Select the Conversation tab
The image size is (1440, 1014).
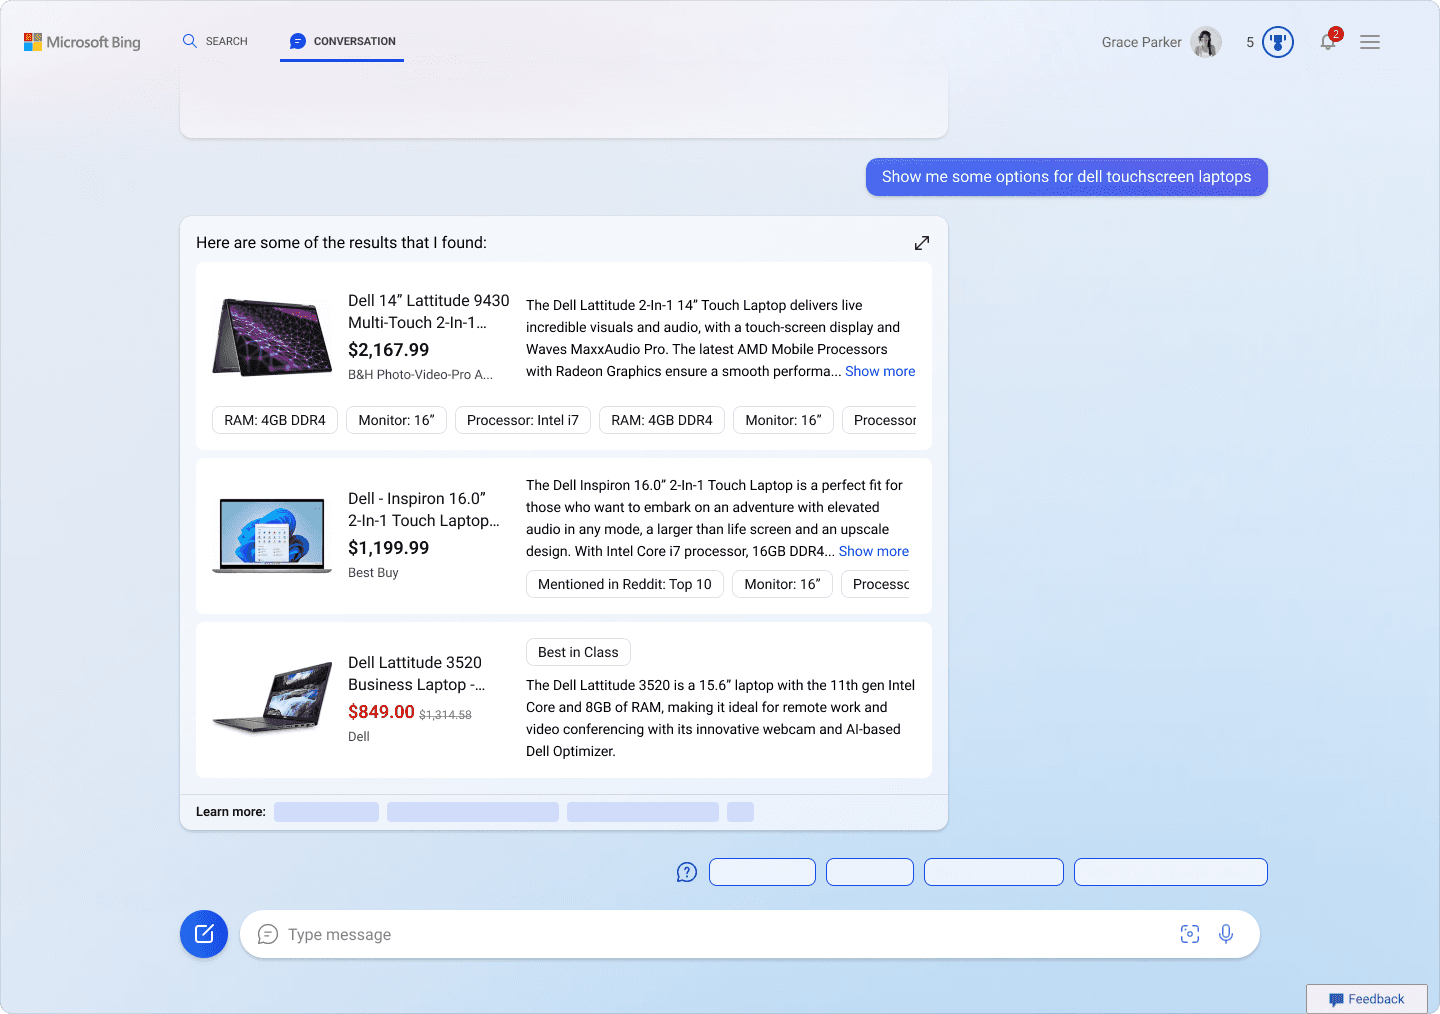342,41
